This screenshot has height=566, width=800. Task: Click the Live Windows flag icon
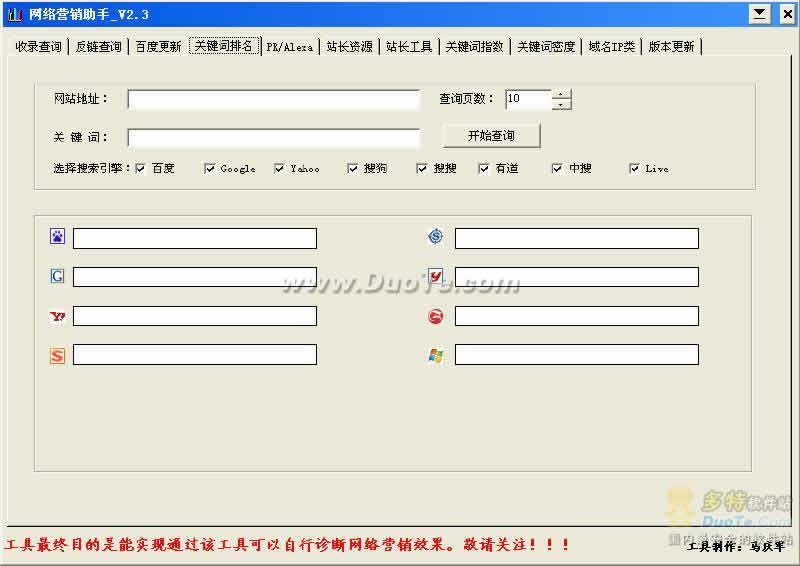(x=435, y=355)
